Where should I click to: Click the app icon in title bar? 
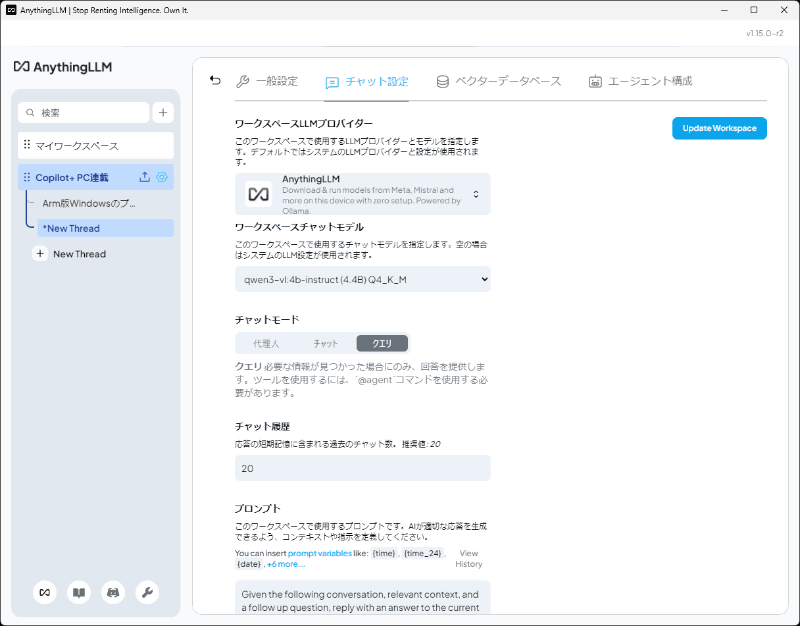tap(11, 10)
